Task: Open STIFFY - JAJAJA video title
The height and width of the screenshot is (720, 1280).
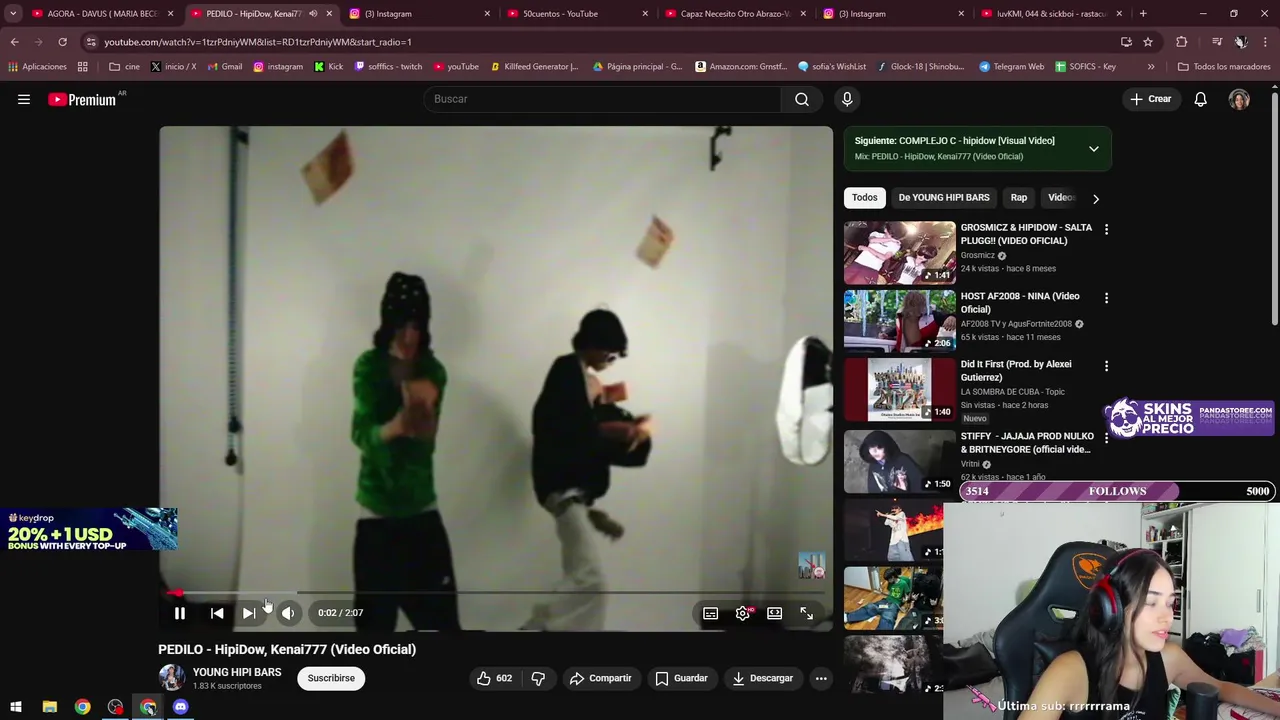Action: [1027, 443]
